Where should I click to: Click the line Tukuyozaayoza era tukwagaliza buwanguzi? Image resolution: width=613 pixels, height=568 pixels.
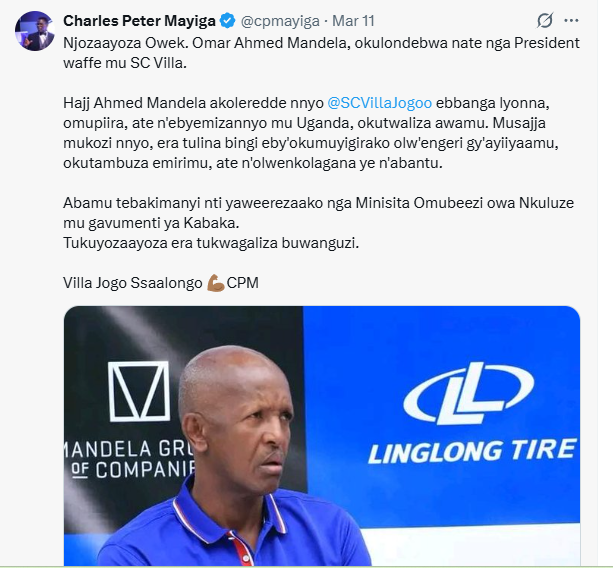(211, 243)
